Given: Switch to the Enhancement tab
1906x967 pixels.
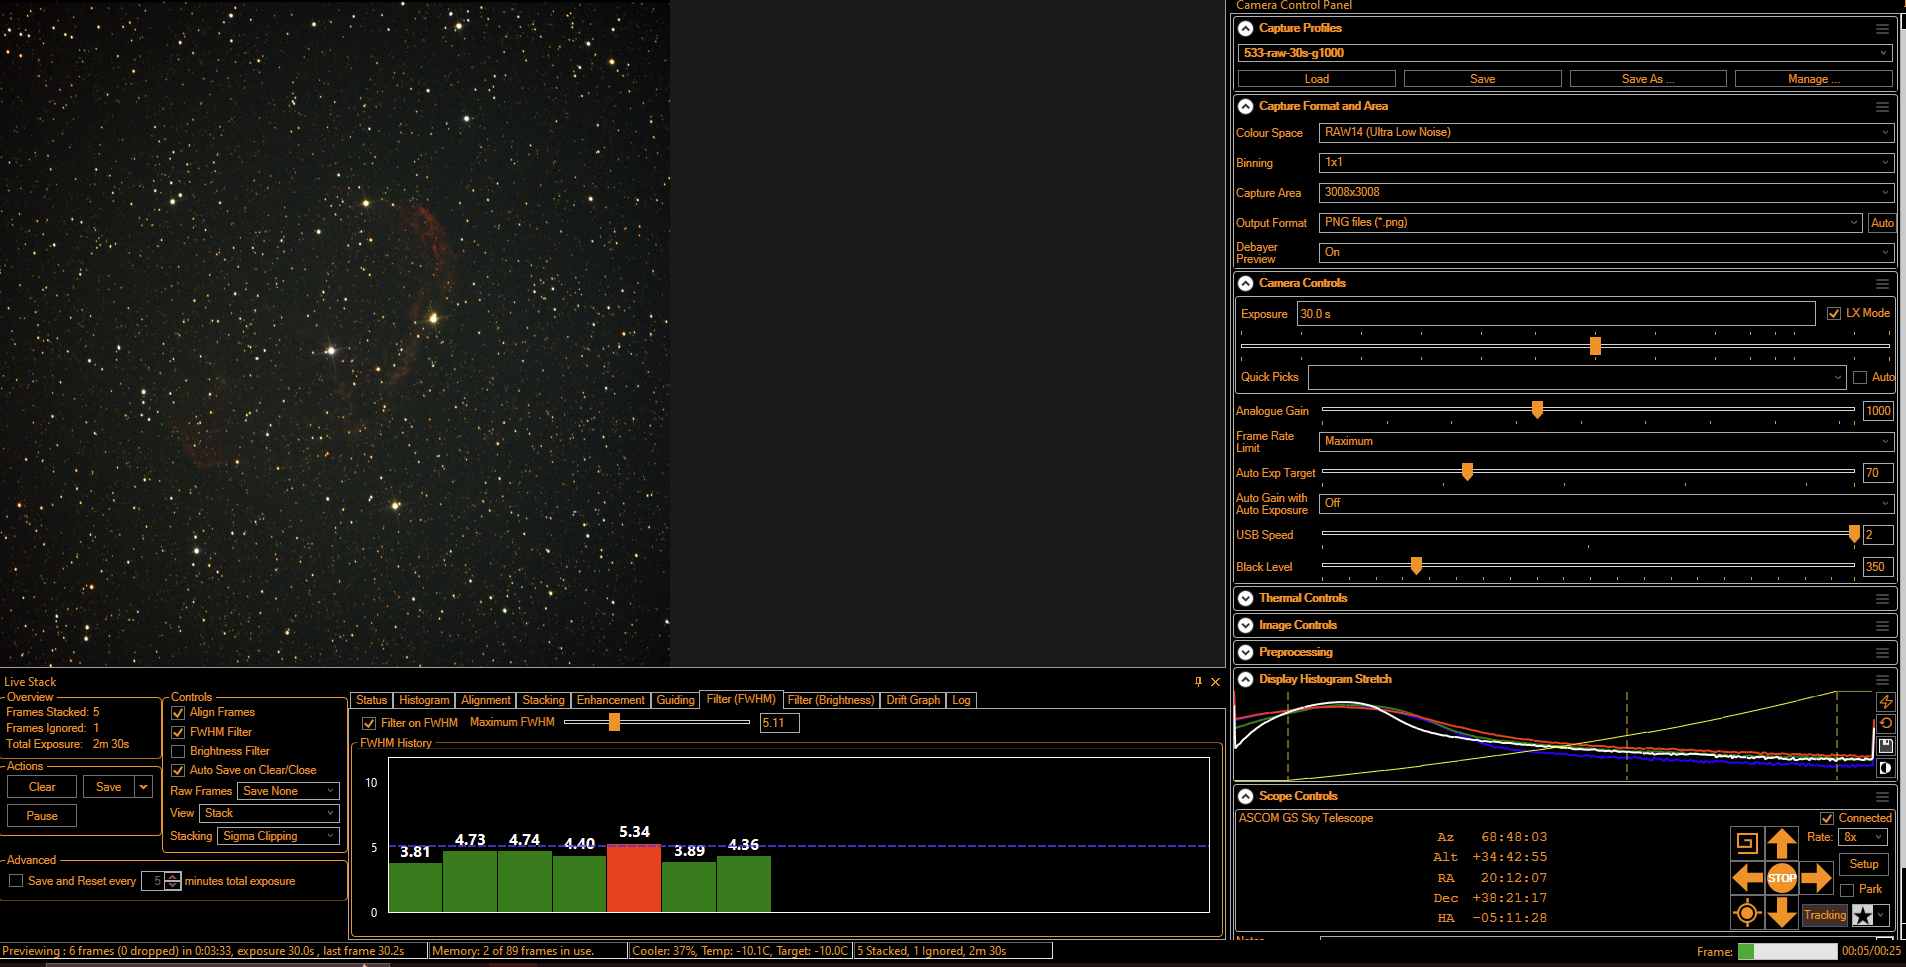Looking at the screenshot, I should (x=610, y=700).
